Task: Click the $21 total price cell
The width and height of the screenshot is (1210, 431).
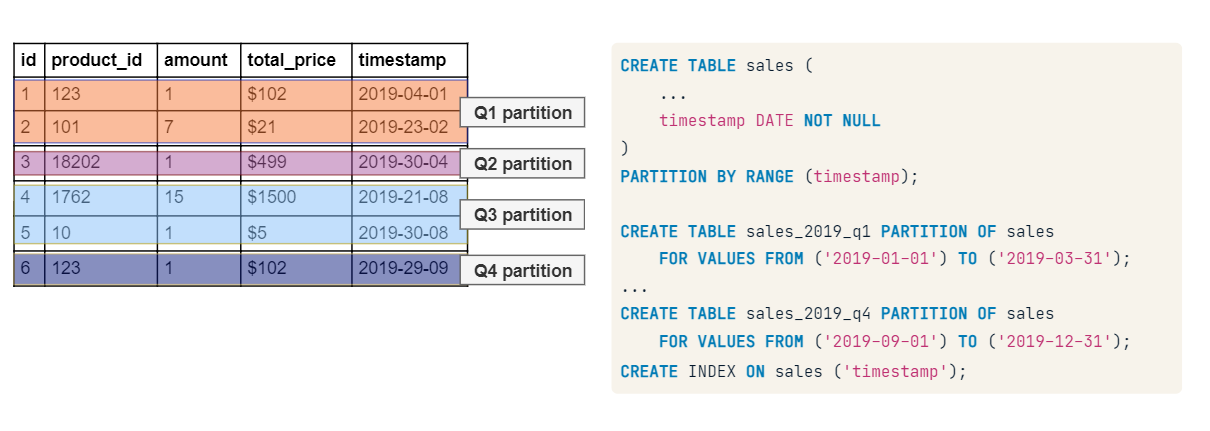Action: [x=261, y=127]
